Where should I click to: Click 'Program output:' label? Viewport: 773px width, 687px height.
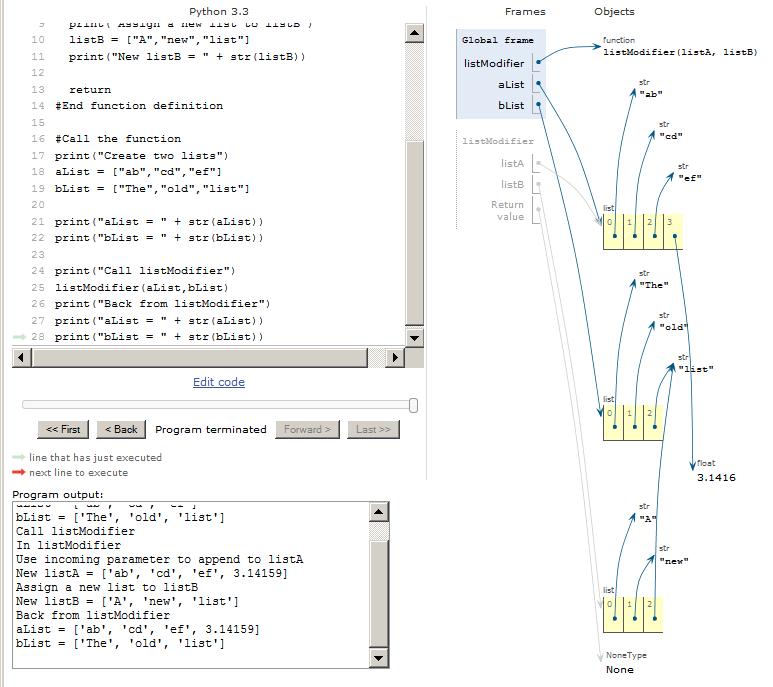(58, 494)
